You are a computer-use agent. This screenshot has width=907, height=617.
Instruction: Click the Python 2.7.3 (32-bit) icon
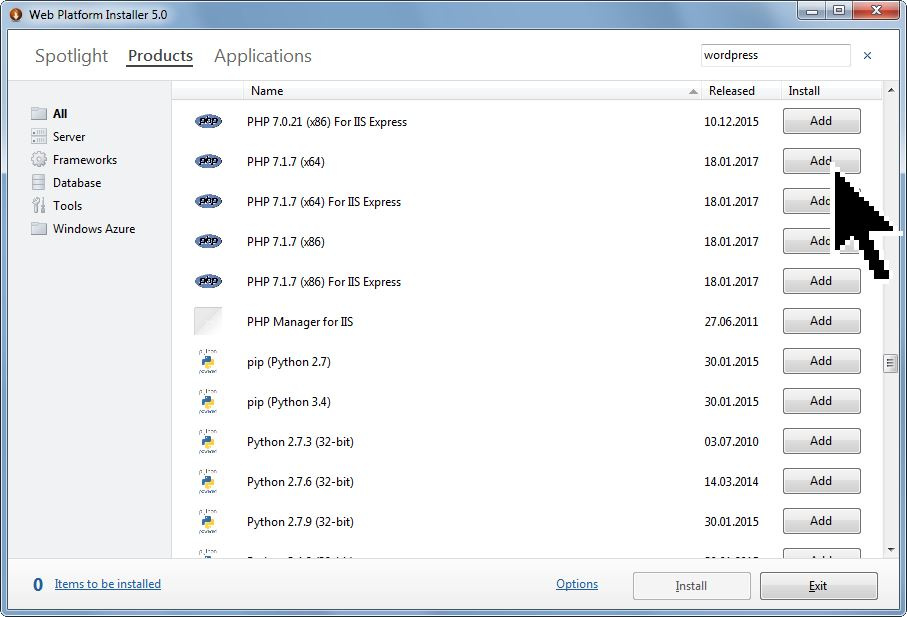(208, 441)
